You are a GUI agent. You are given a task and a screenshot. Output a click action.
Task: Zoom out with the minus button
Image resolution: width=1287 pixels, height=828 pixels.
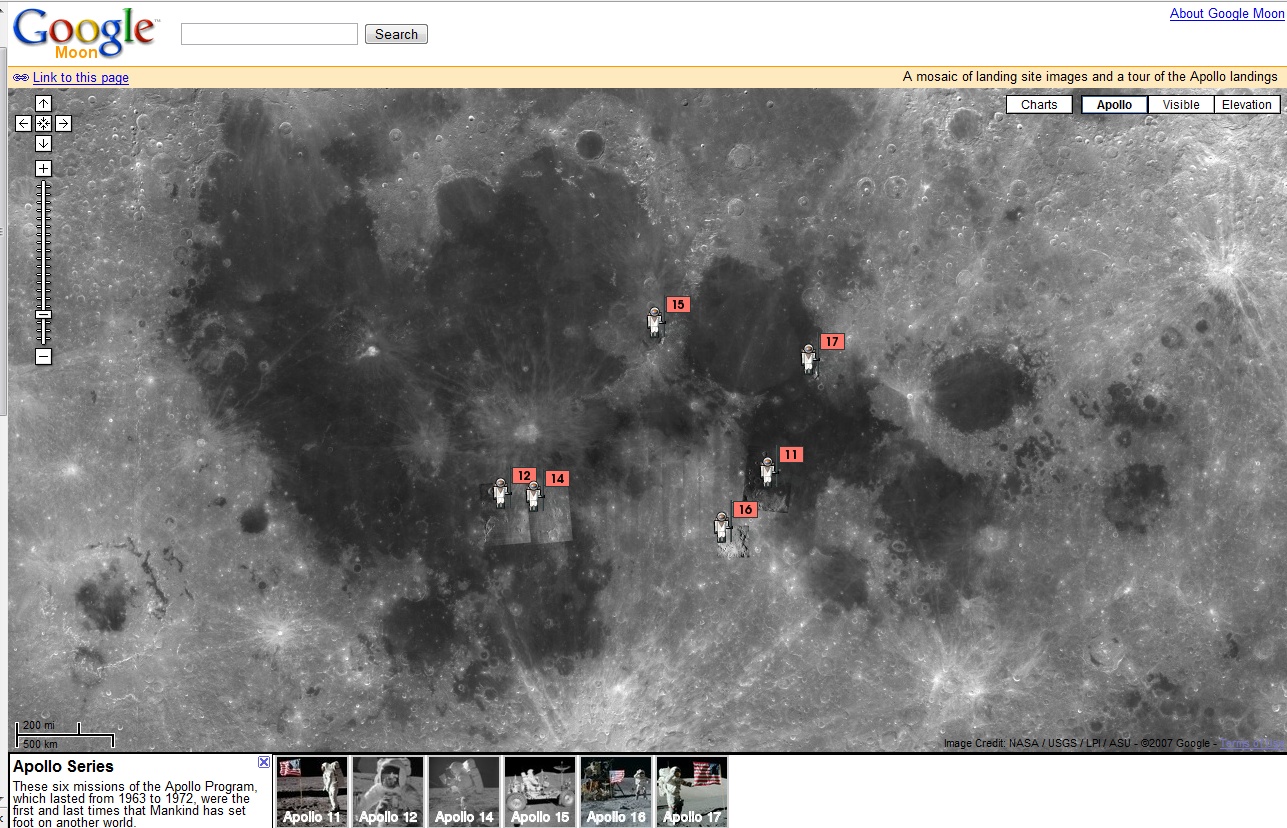(x=42, y=357)
